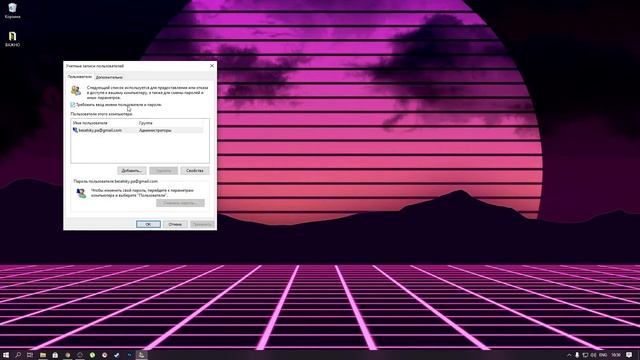Open the yellow archive file on desktop
This screenshot has width=640, height=360.
point(12,39)
